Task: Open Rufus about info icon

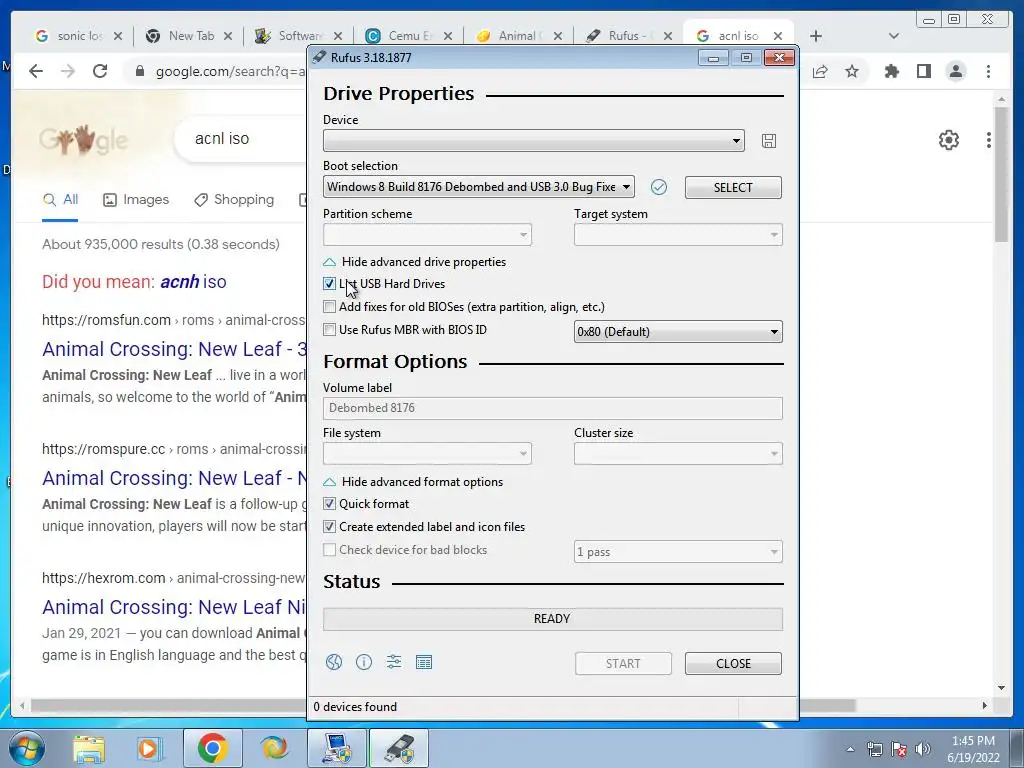Action: point(364,662)
